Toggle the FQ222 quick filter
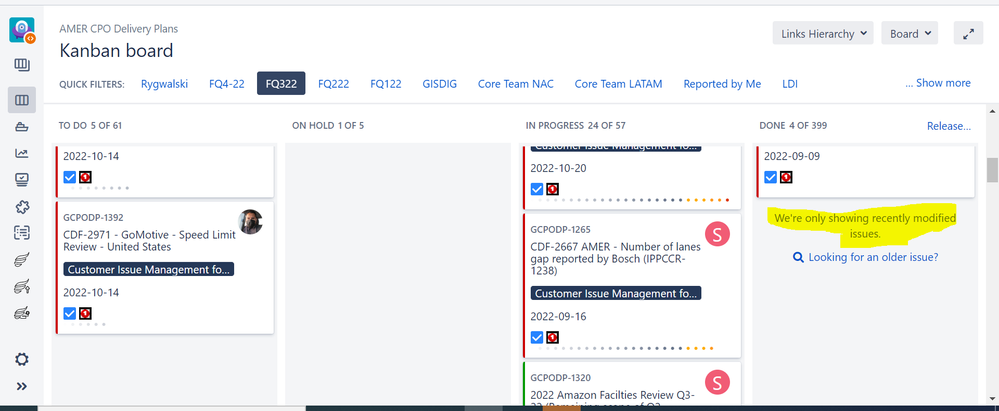The width and height of the screenshot is (999, 411). [334, 83]
